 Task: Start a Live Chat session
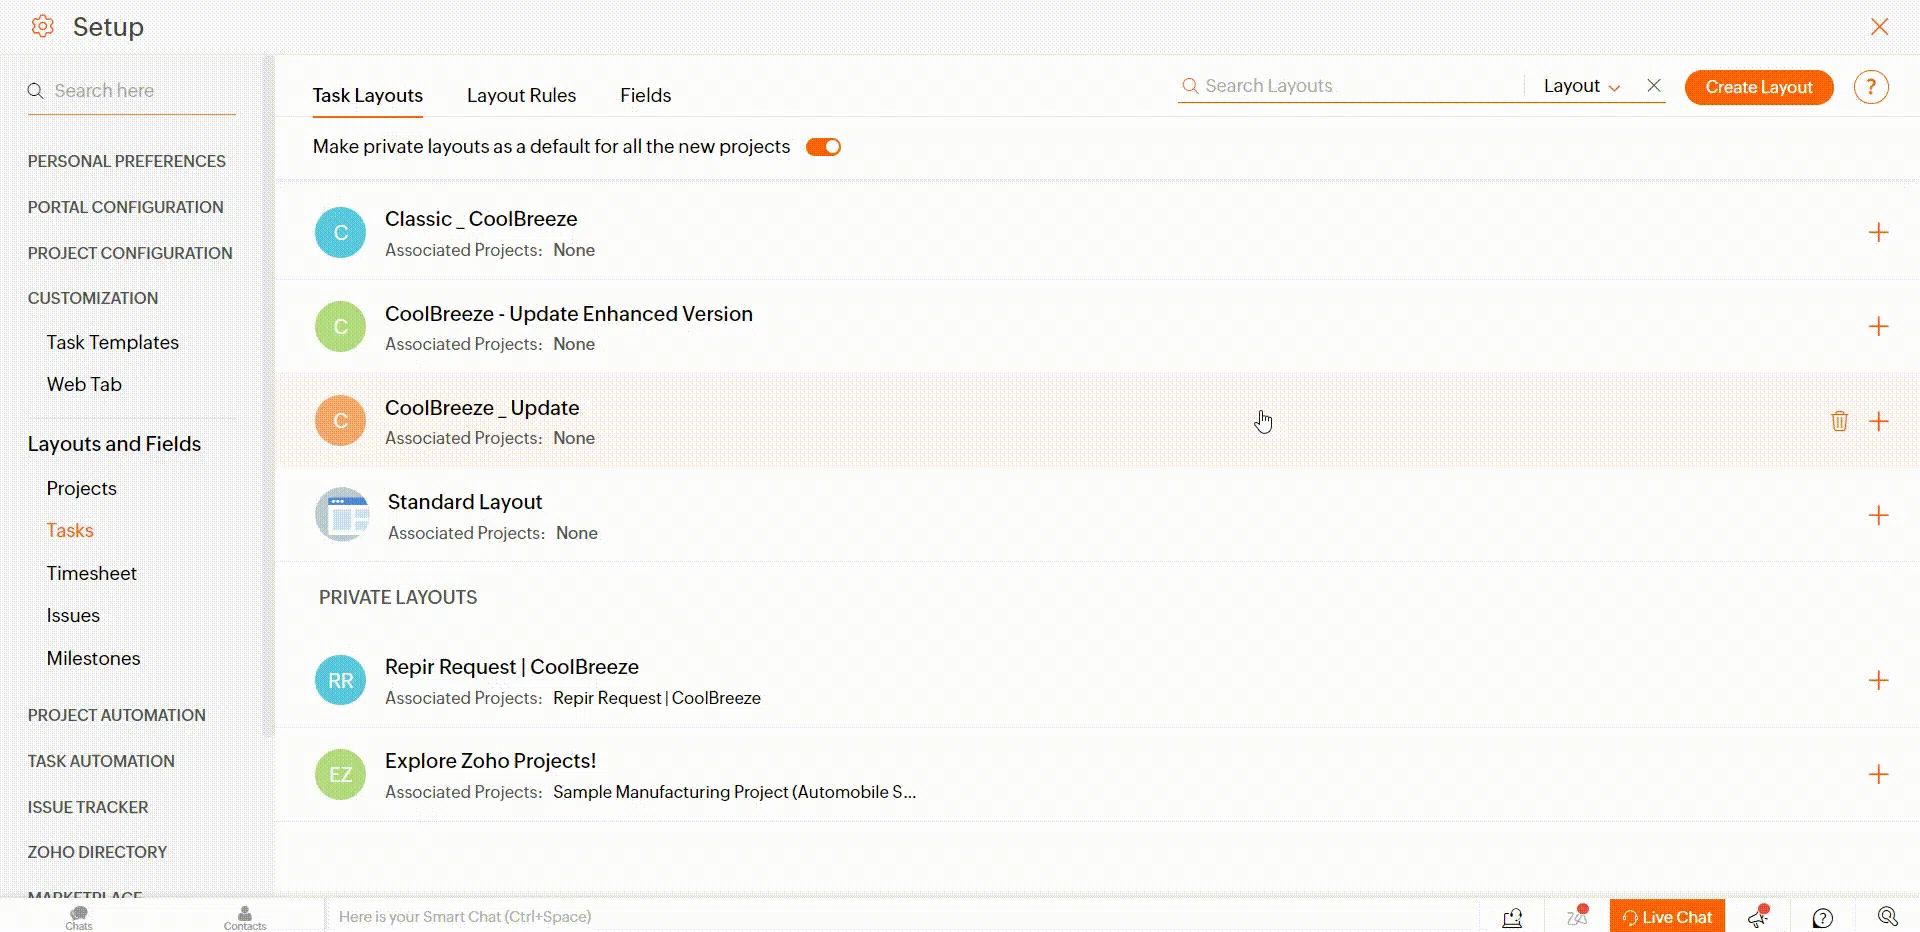(1667, 917)
